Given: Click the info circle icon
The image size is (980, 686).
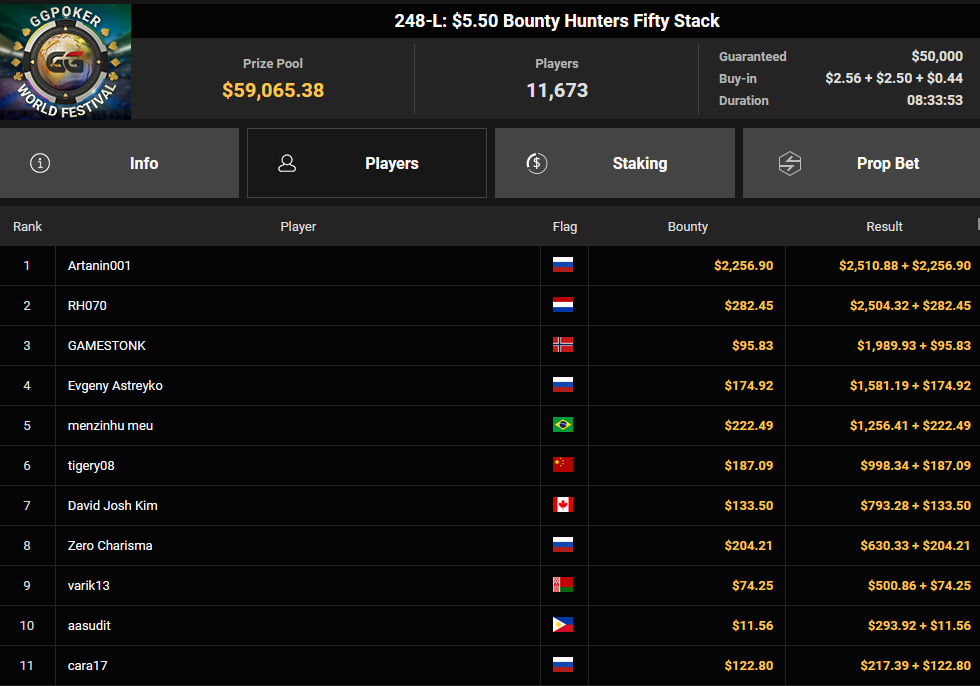Looking at the screenshot, I should [40, 163].
